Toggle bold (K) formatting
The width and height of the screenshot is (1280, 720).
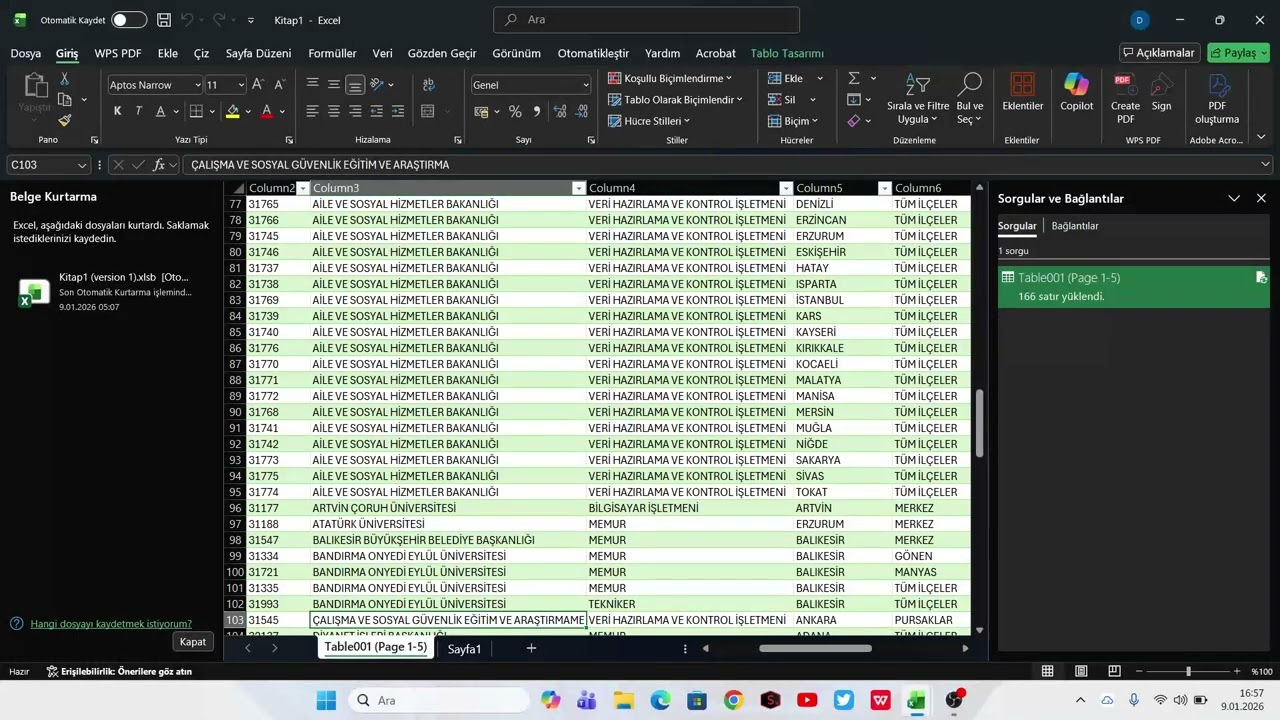[117, 111]
